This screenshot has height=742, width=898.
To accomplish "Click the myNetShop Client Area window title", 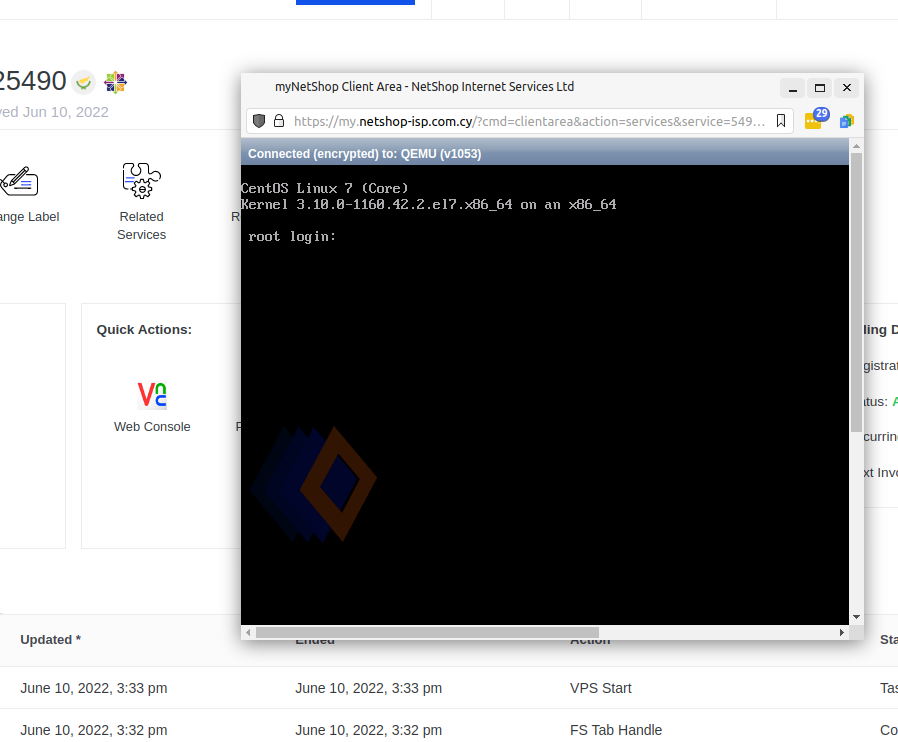I will pyautogui.click(x=424, y=87).
